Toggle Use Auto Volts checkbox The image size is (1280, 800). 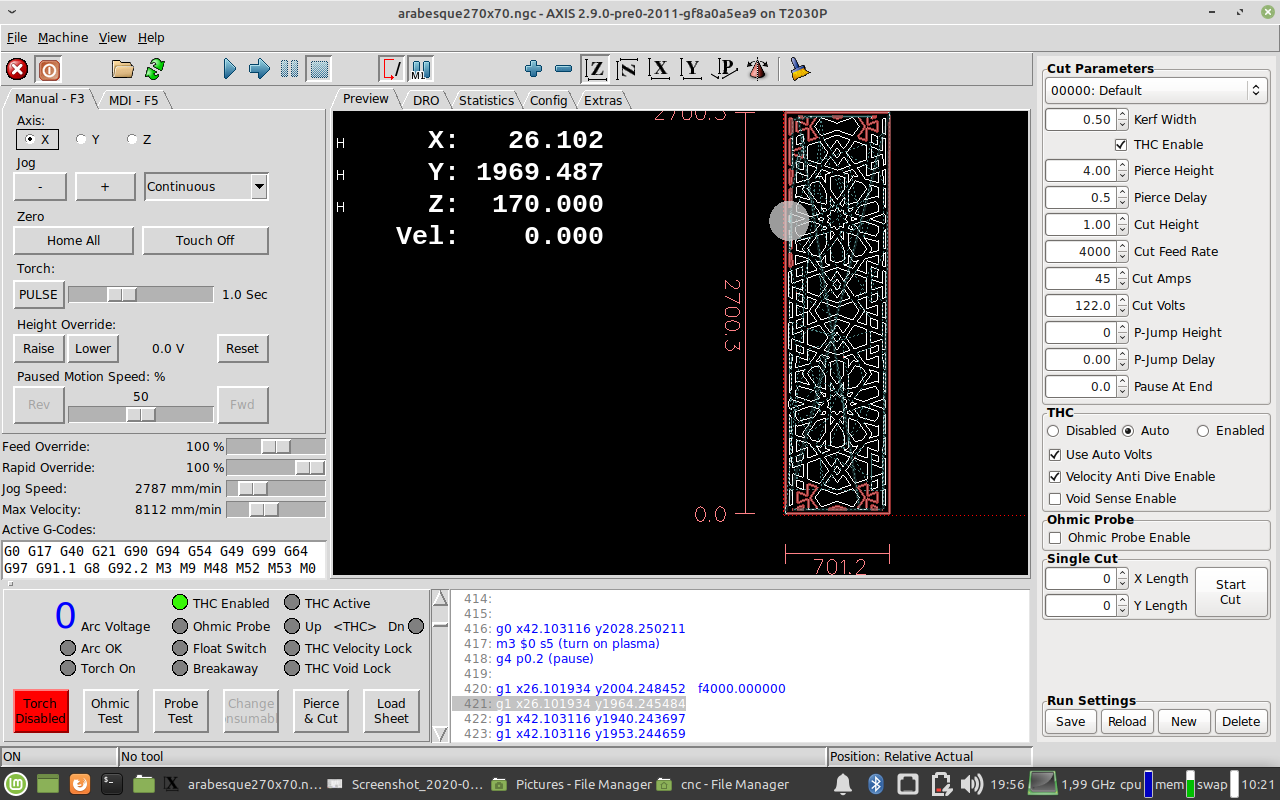tap(1054, 455)
